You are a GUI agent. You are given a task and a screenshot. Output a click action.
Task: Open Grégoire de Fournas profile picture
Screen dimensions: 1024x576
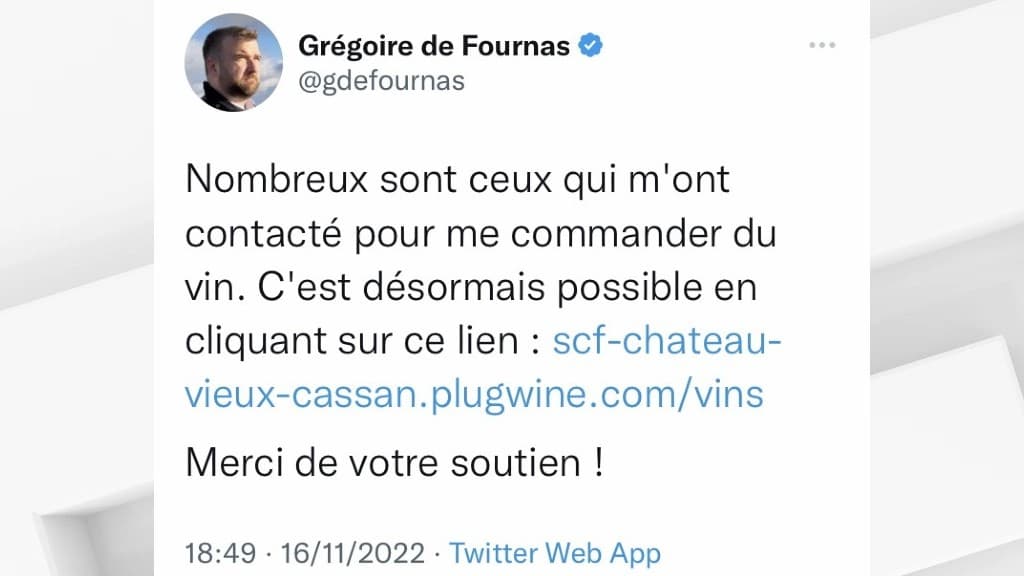pyautogui.click(x=234, y=62)
